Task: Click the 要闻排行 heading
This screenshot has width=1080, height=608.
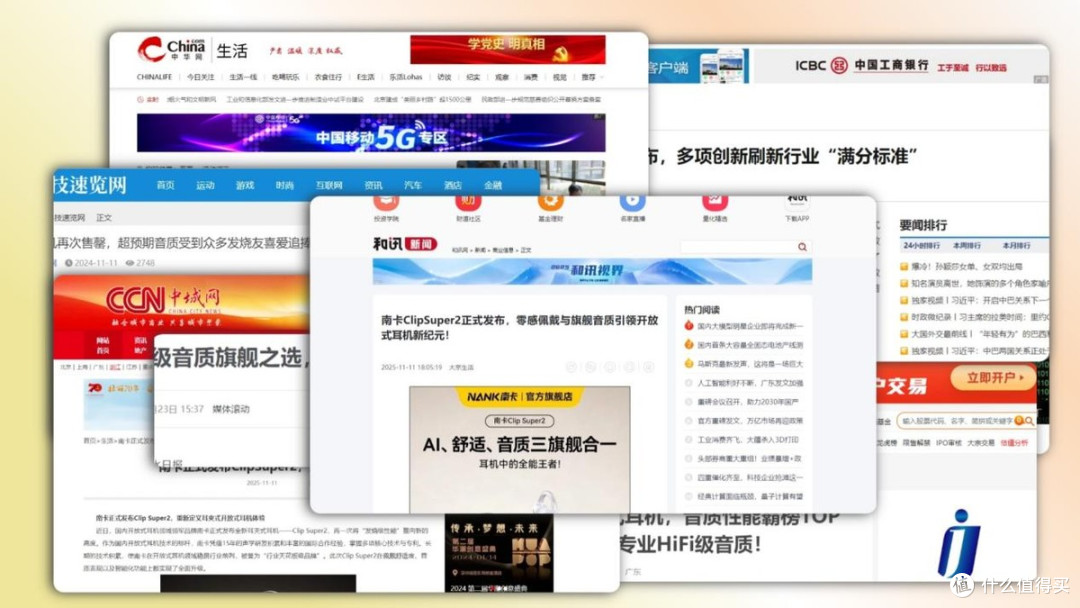Action: (x=923, y=225)
